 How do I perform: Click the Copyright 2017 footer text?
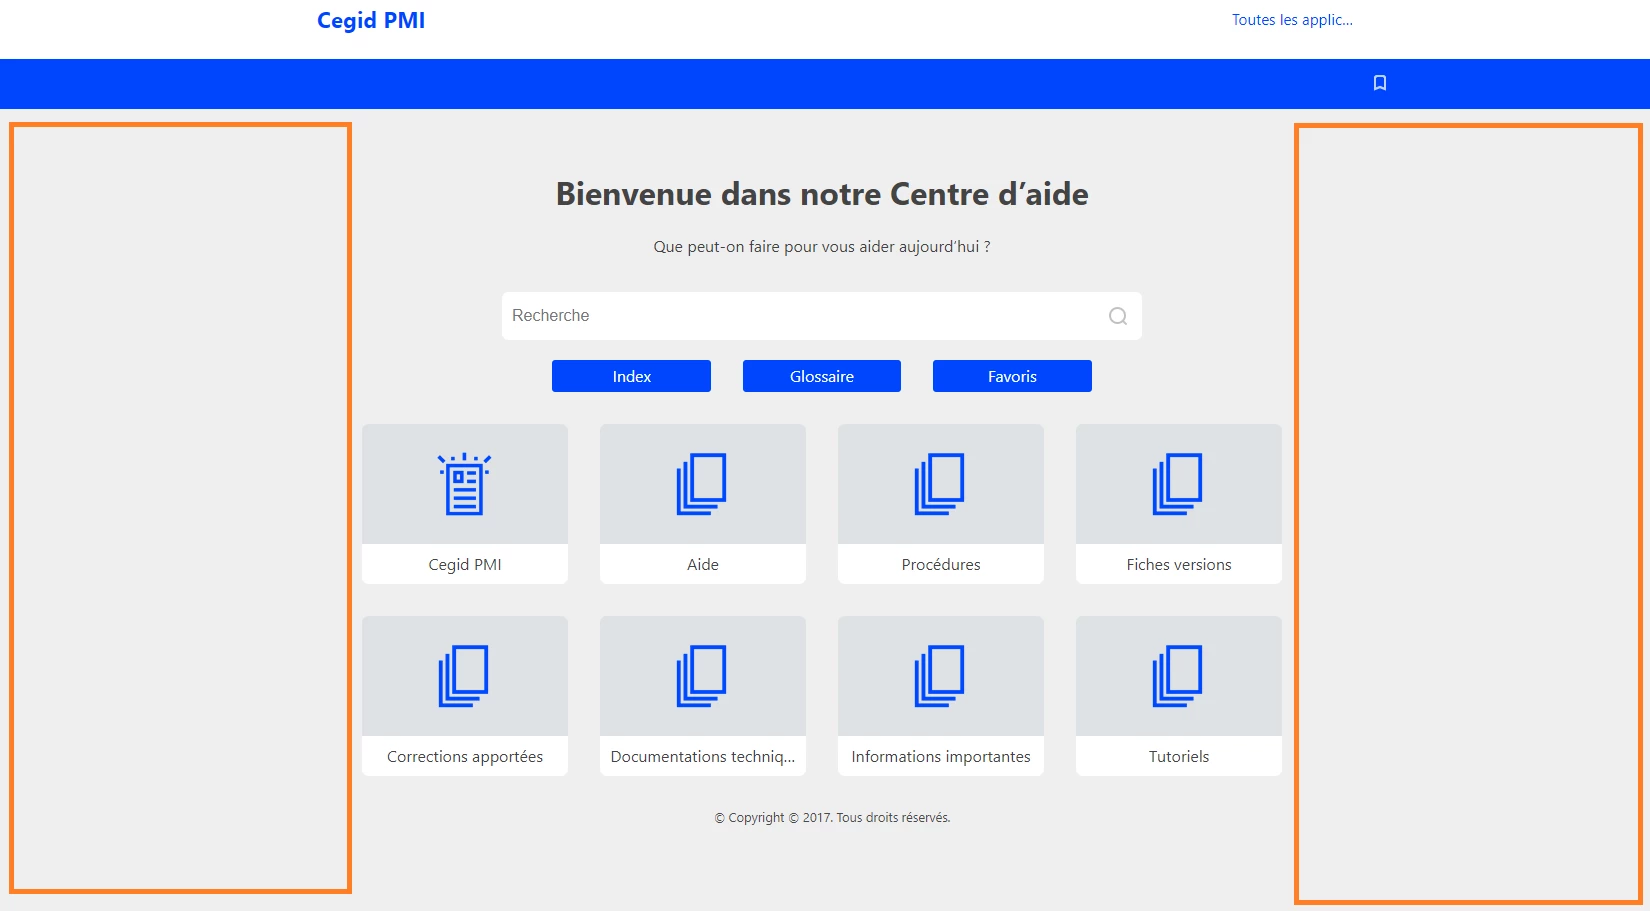coord(832,818)
